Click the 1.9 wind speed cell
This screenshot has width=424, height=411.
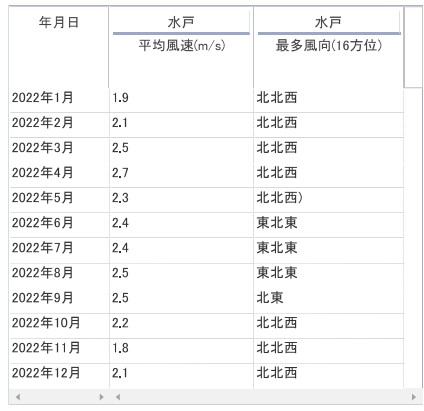[x=181, y=99]
